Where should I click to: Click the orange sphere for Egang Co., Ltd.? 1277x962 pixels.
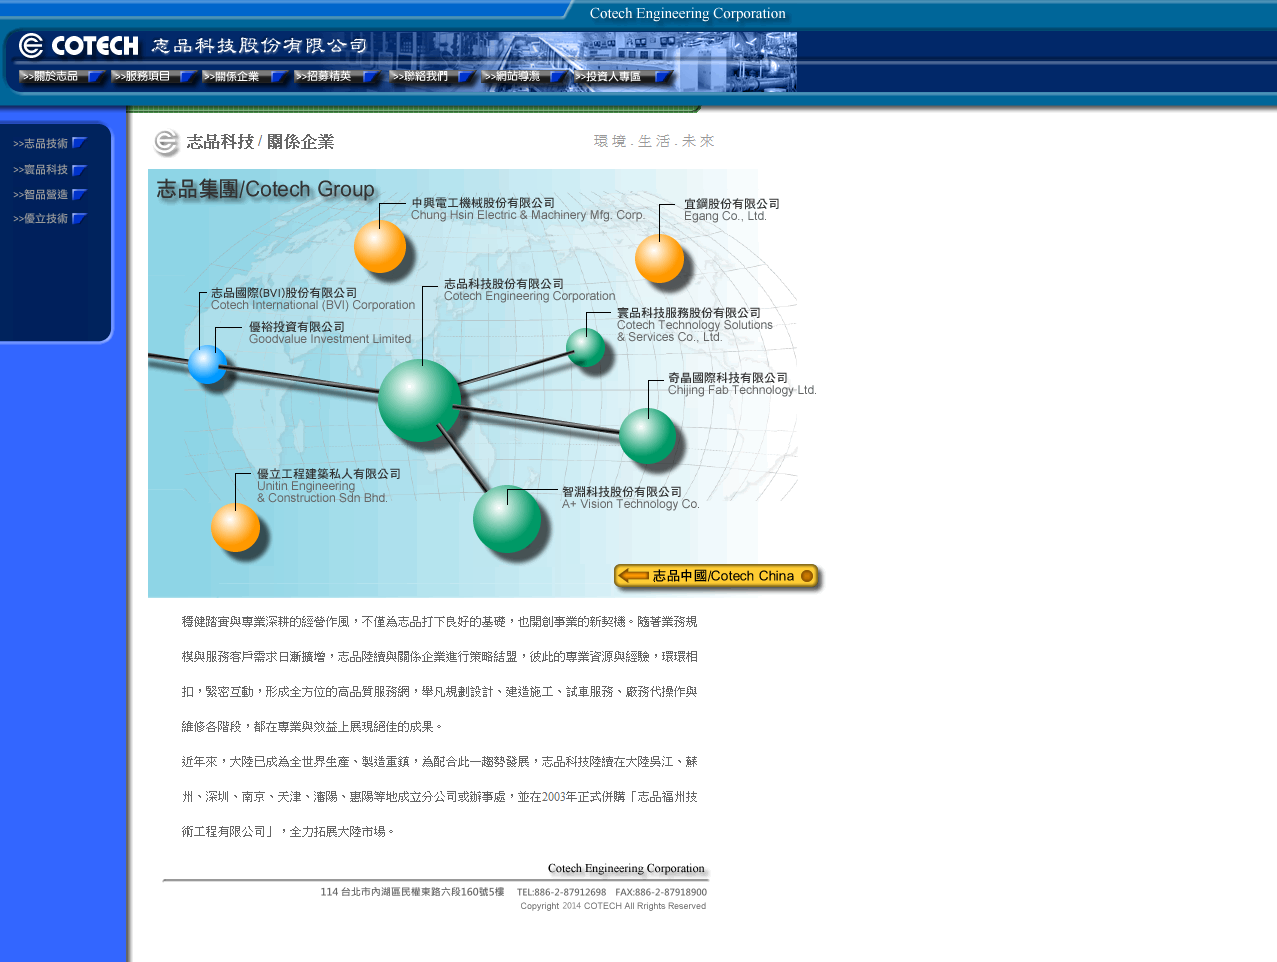point(660,259)
